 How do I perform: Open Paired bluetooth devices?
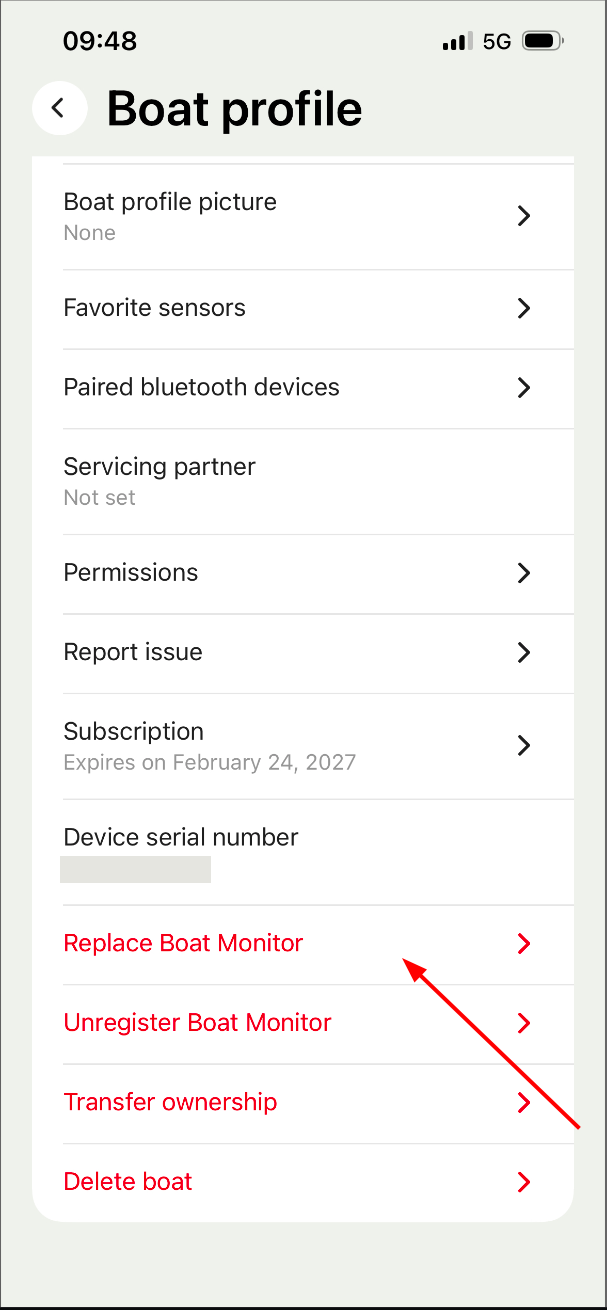303,388
